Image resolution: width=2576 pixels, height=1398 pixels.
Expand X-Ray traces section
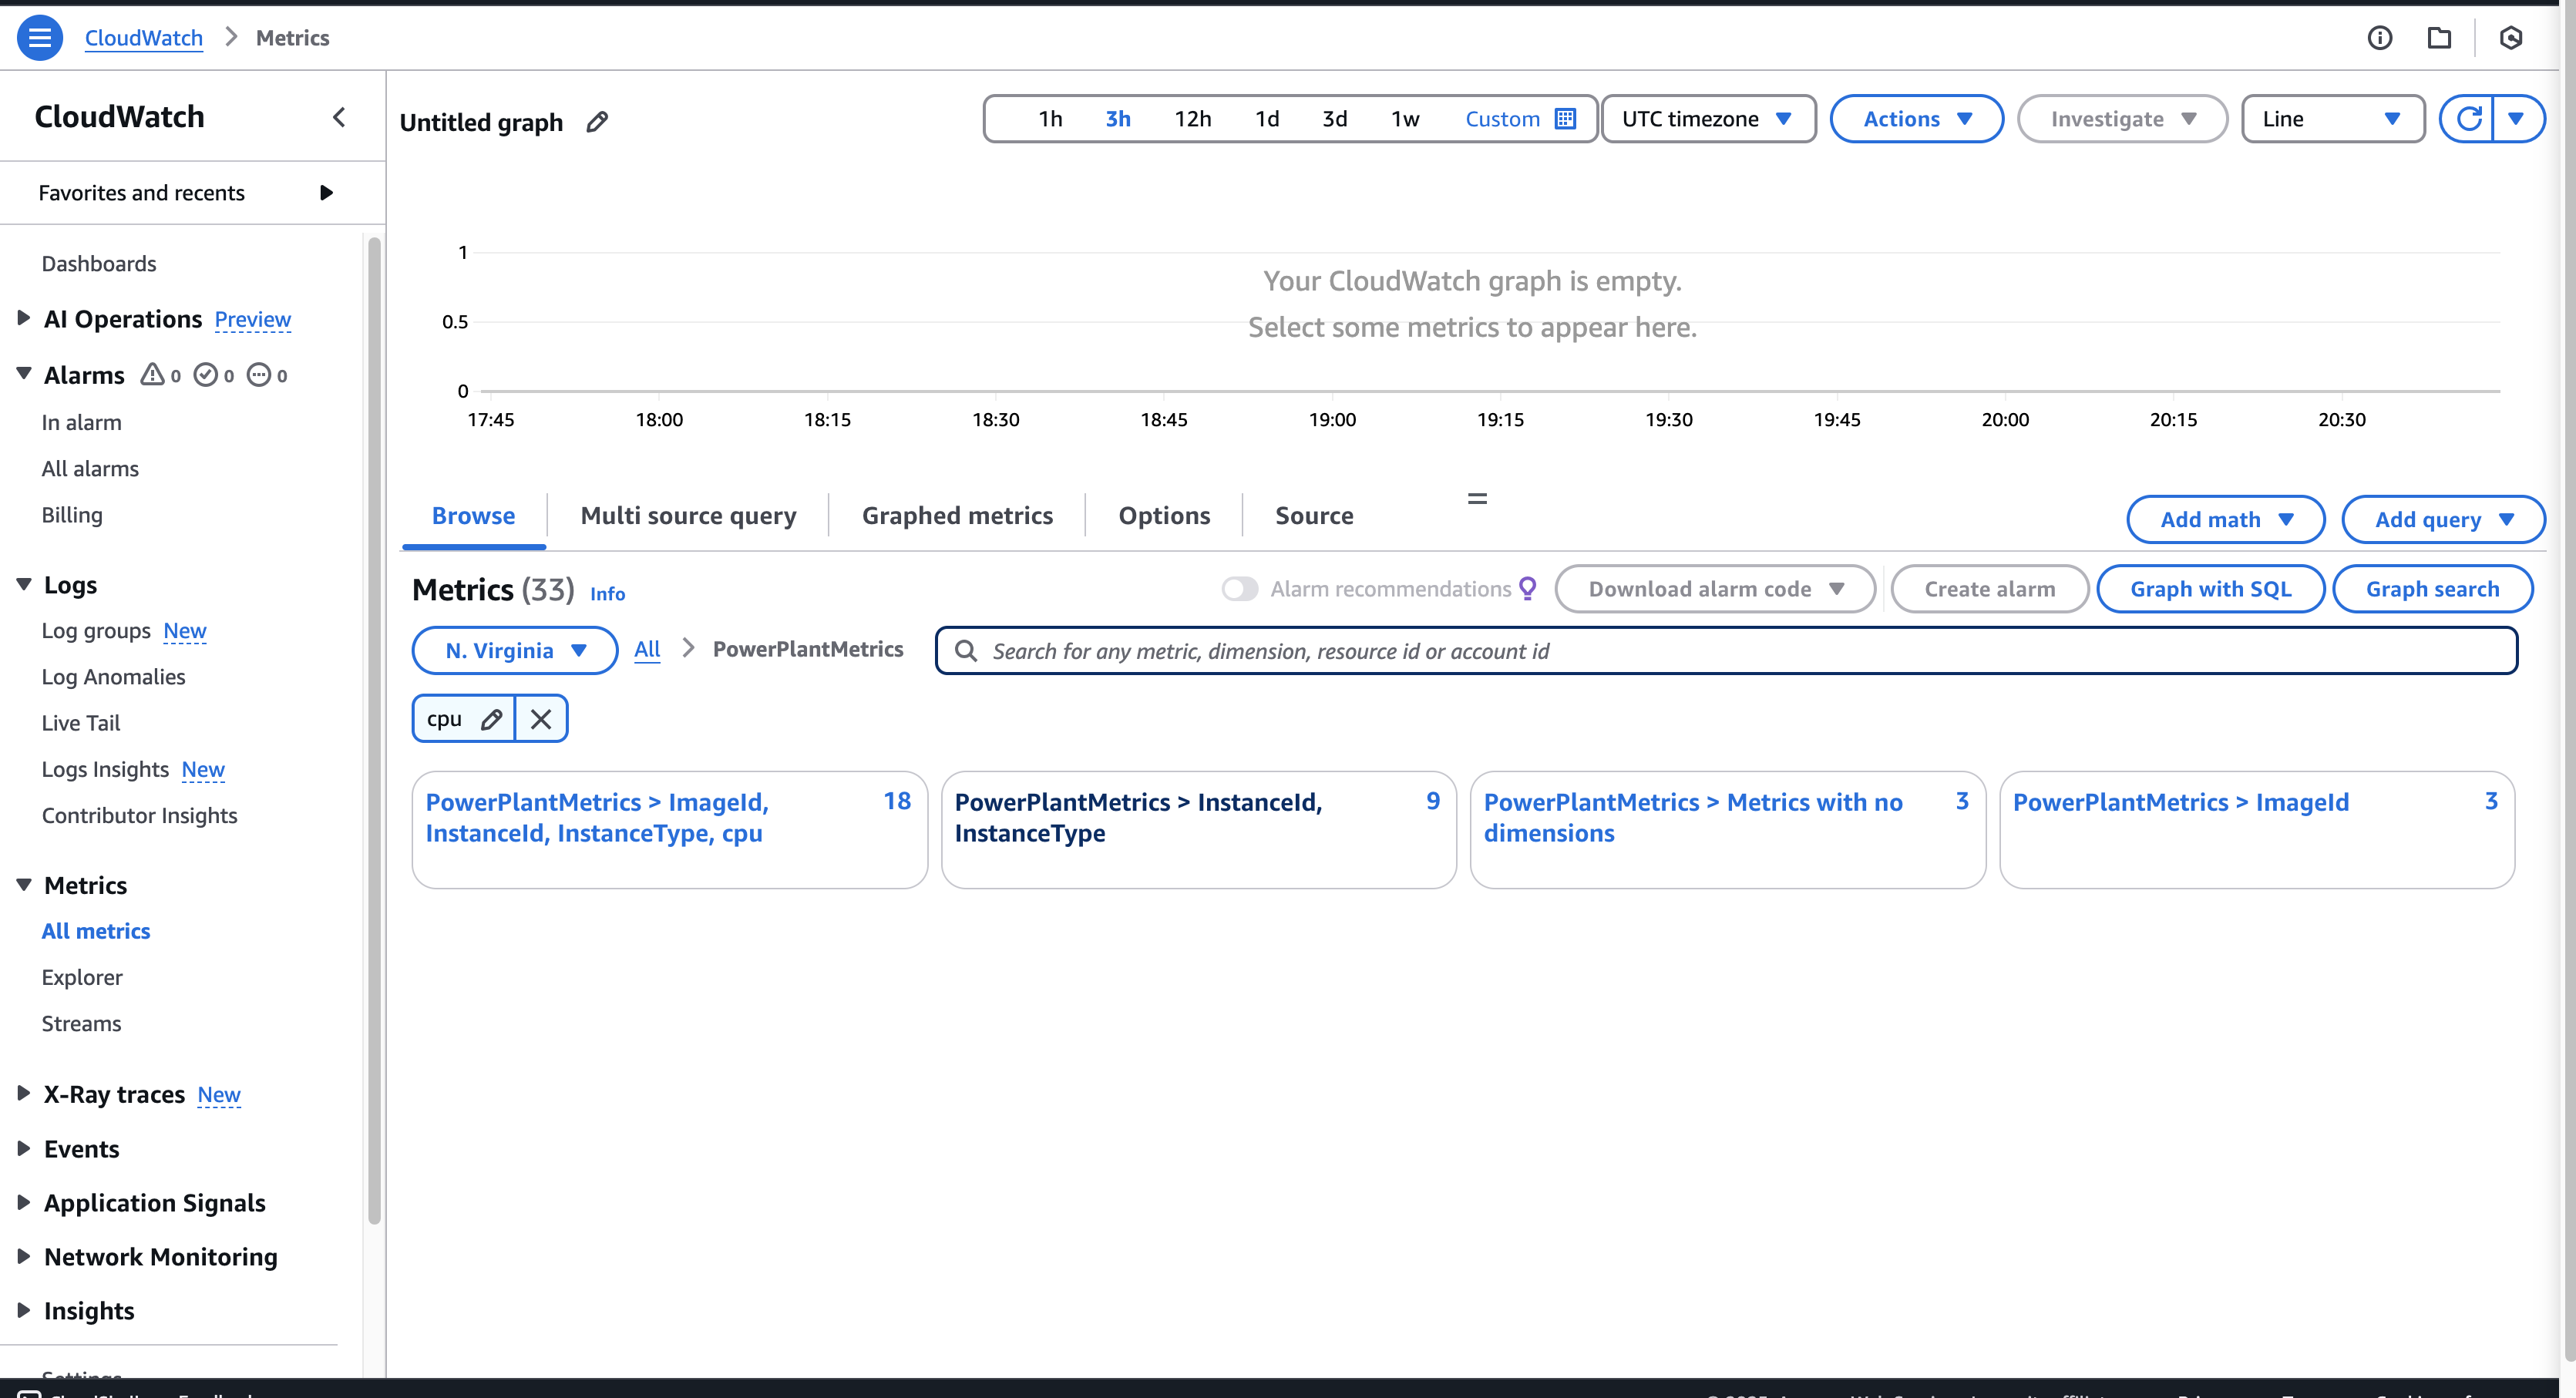coord(23,1094)
